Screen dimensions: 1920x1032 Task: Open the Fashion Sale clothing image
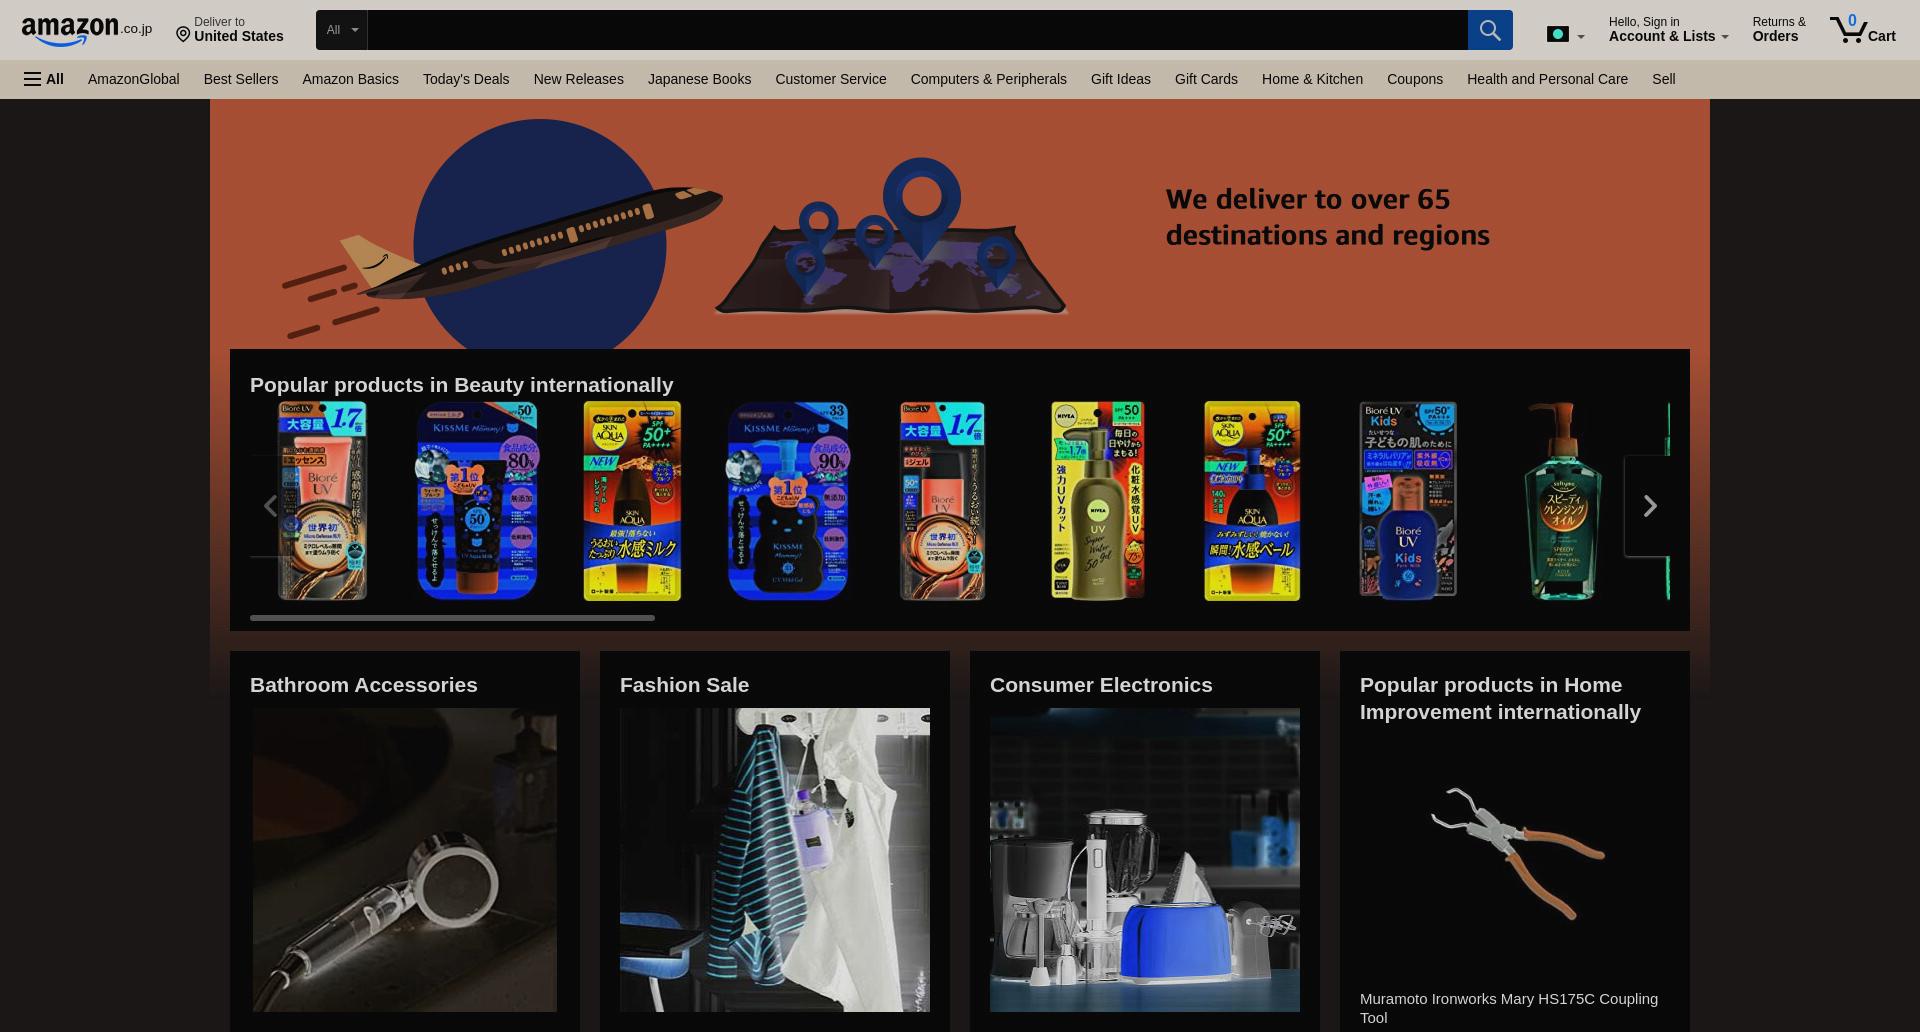pos(774,860)
